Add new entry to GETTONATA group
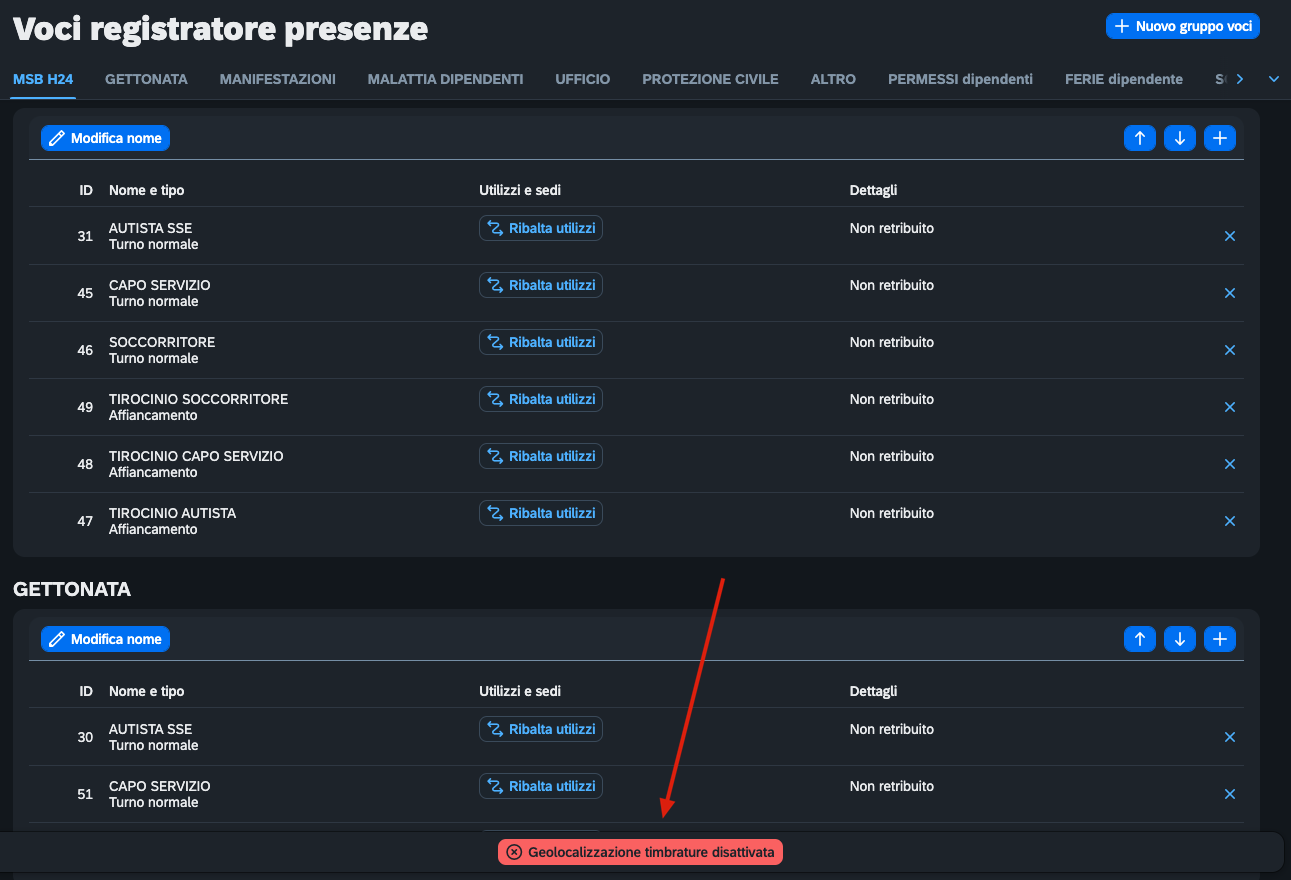The image size is (1291, 880). (1220, 639)
